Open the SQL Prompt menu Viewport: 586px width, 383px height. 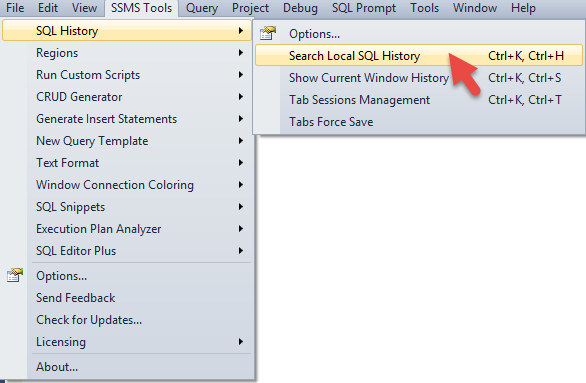pyautogui.click(x=364, y=8)
